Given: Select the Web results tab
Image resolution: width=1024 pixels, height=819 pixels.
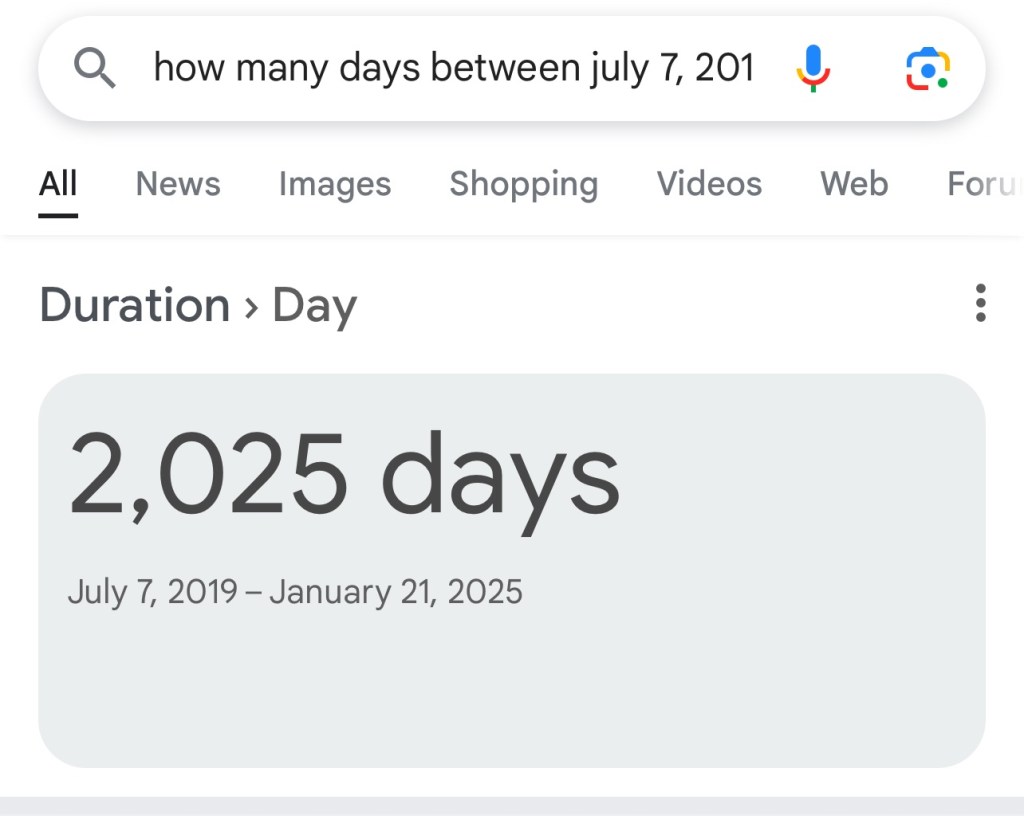Looking at the screenshot, I should 854,184.
